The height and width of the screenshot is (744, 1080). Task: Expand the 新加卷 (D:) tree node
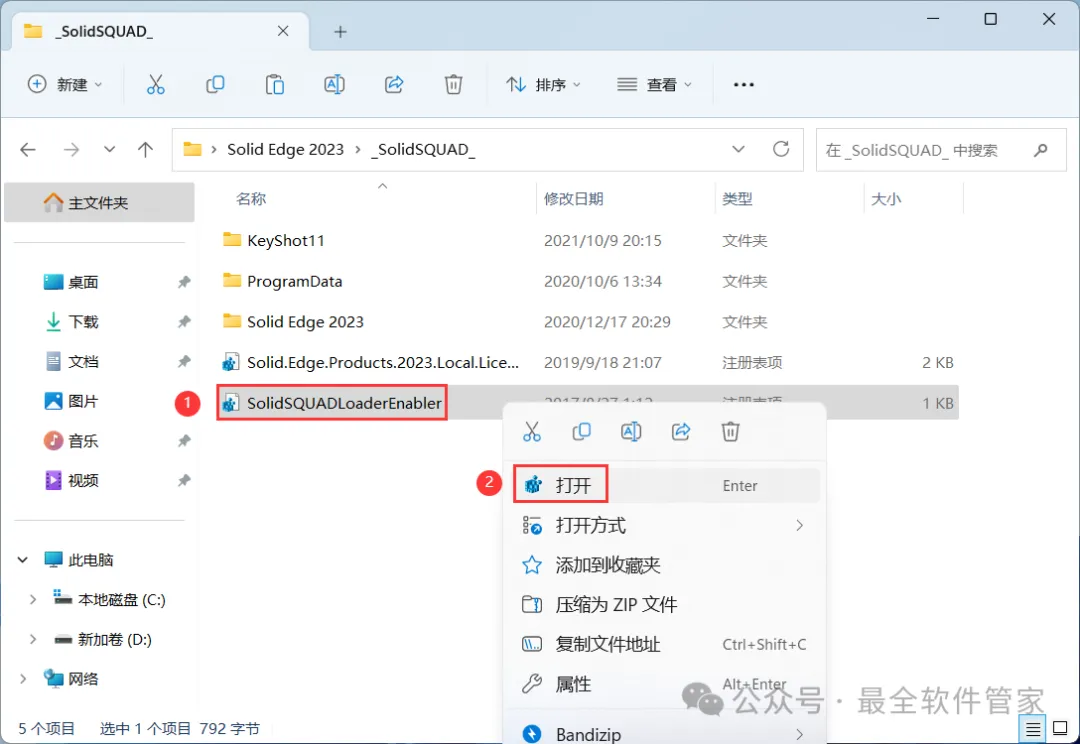pyautogui.click(x=32, y=640)
